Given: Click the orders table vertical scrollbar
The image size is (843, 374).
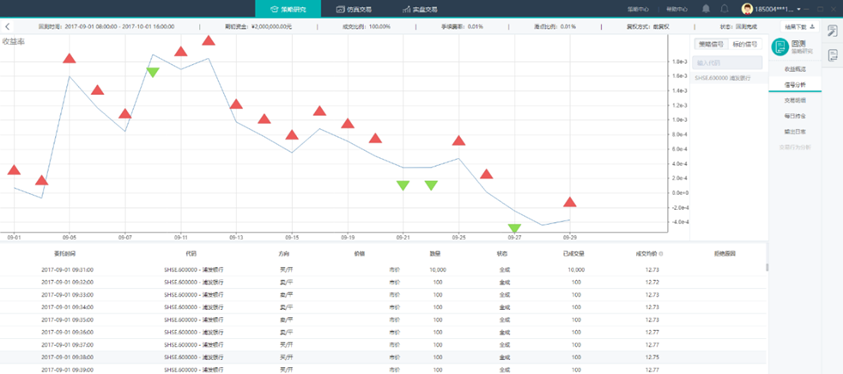Looking at the screenshot, I should (x=767, y=267).
